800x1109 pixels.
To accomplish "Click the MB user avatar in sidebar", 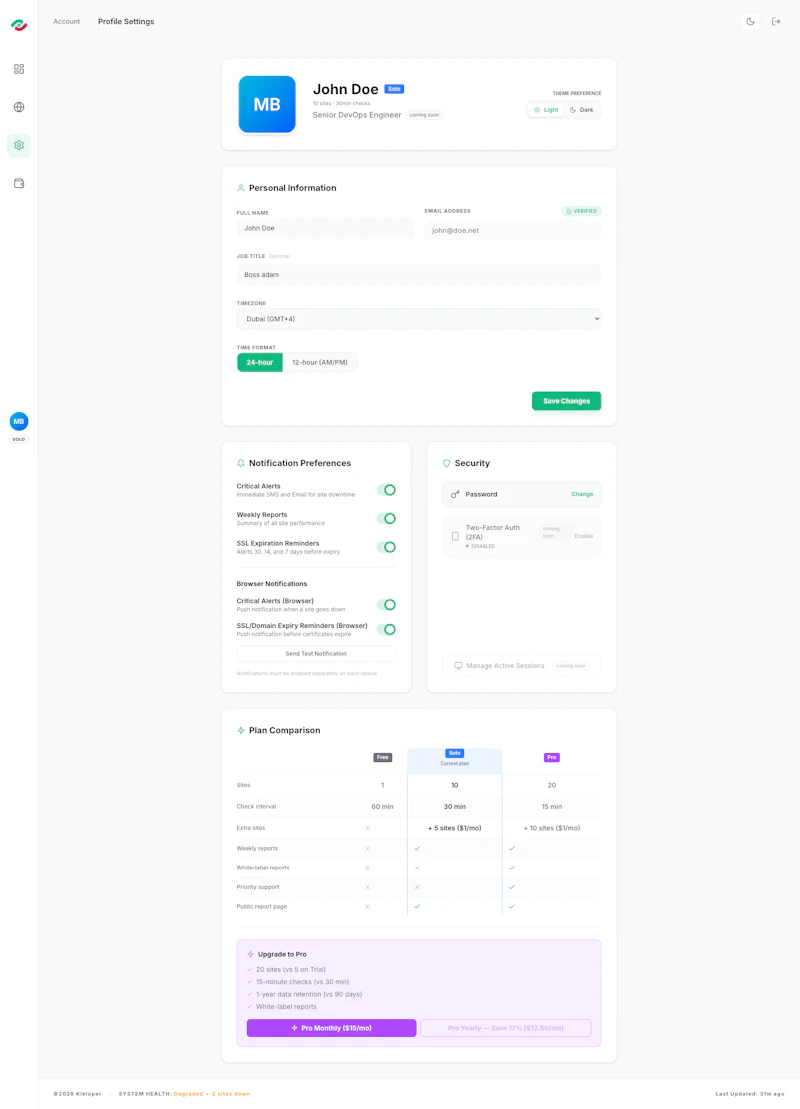I will click(x=19, y=422).
